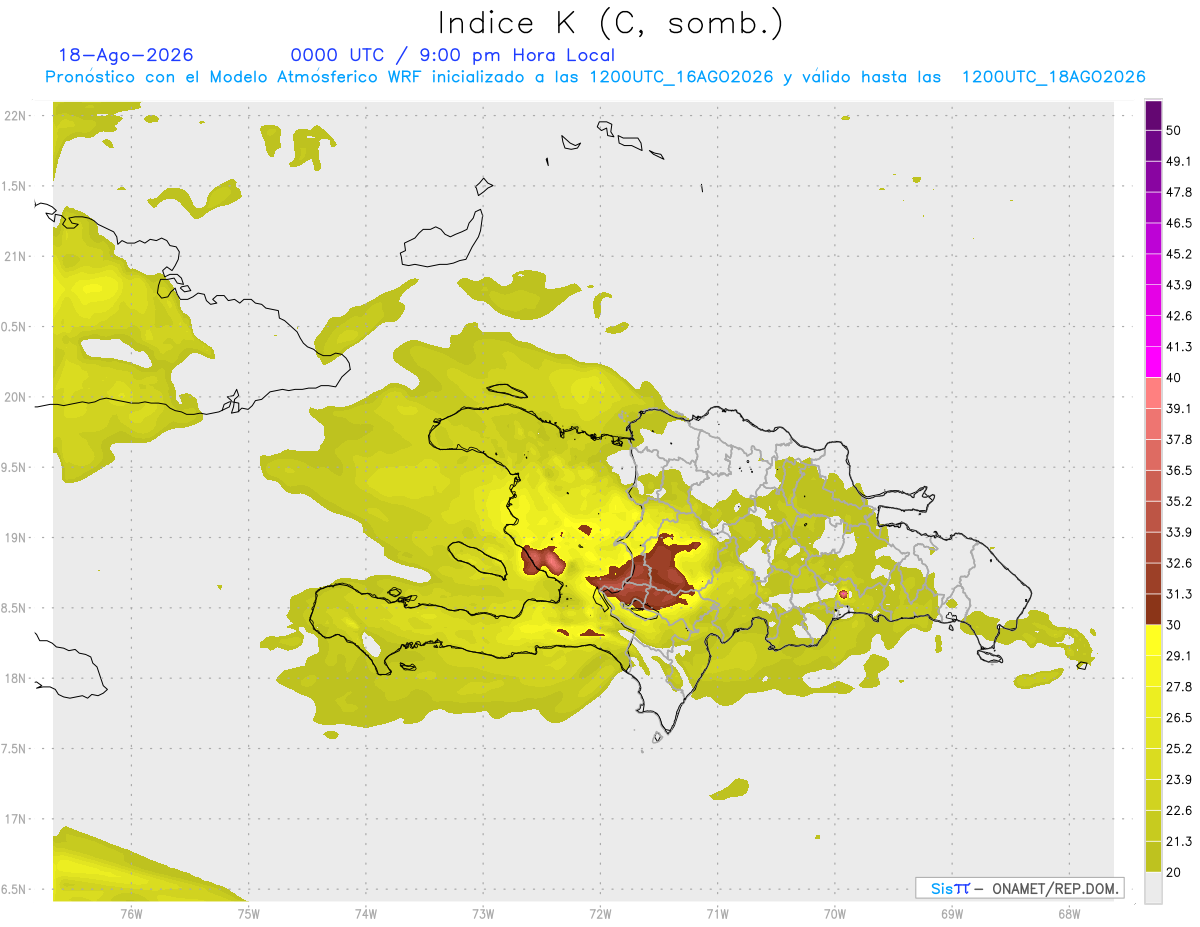The height and width of the screenshot is (927, 1200).
Task: Click the olive legend segment between 20 and 21.3
Action: (x=1154, y=856)
